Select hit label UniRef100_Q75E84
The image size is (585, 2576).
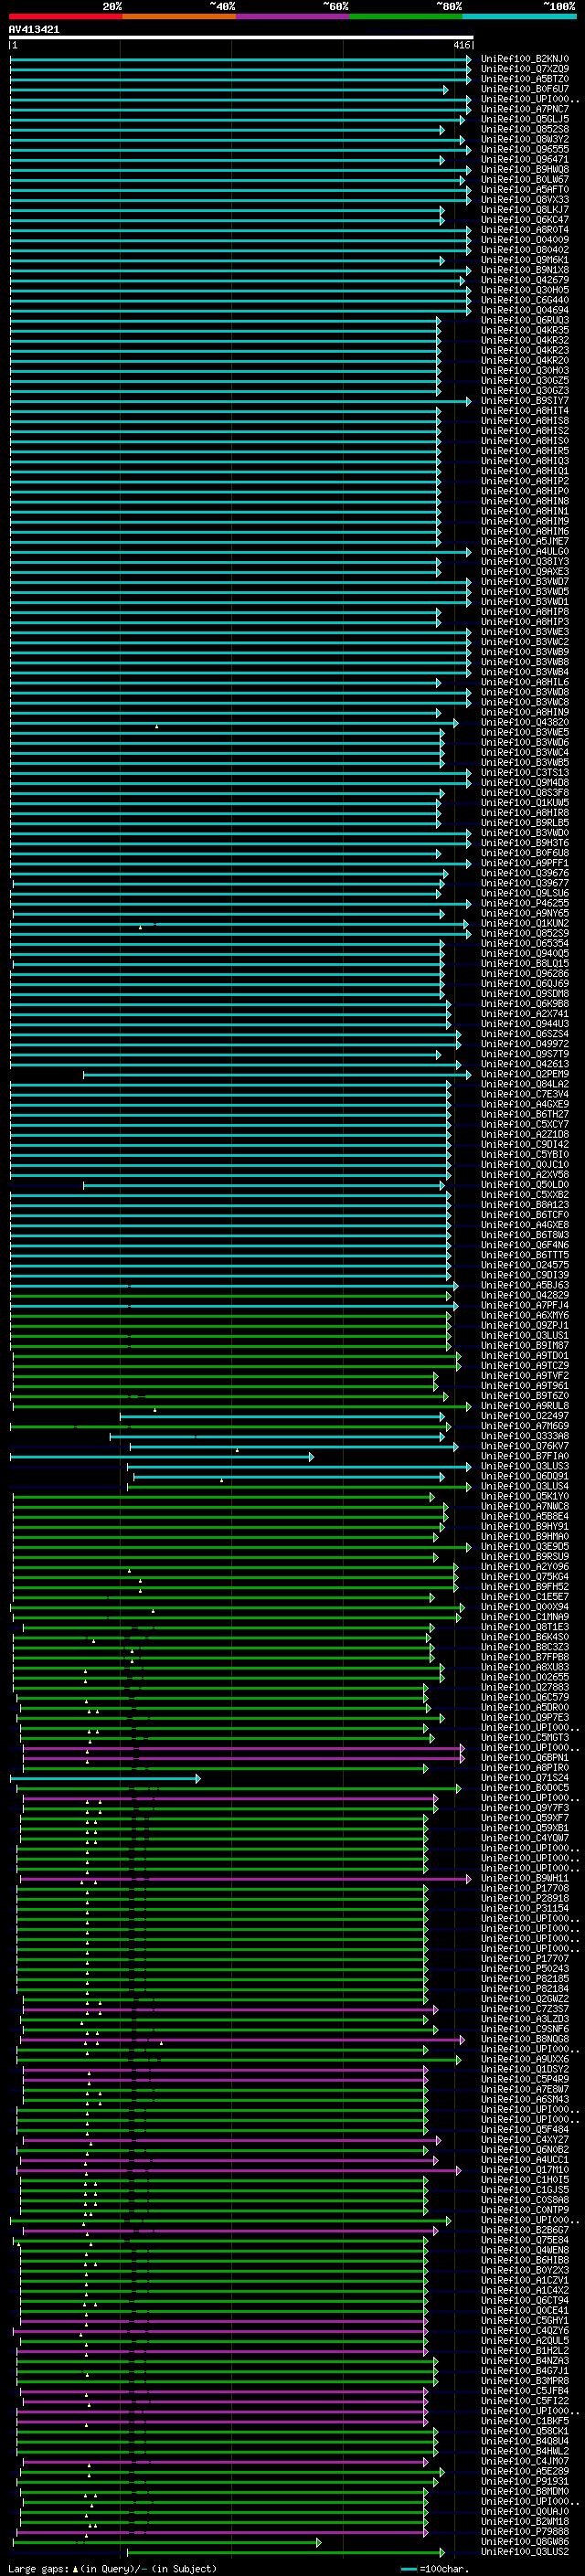pos(525,2240)
